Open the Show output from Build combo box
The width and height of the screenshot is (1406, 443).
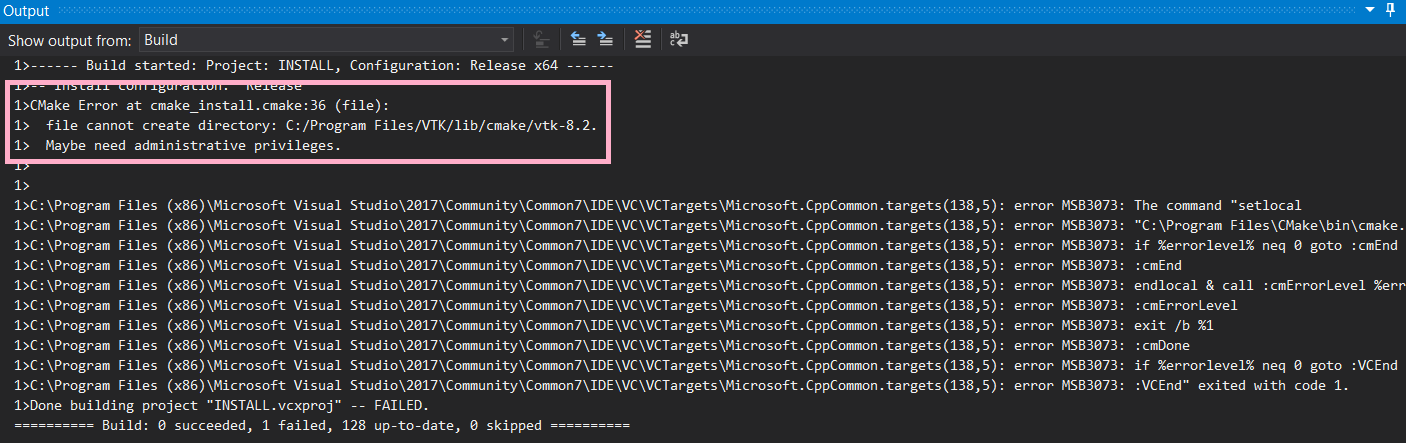click(327, 40)
